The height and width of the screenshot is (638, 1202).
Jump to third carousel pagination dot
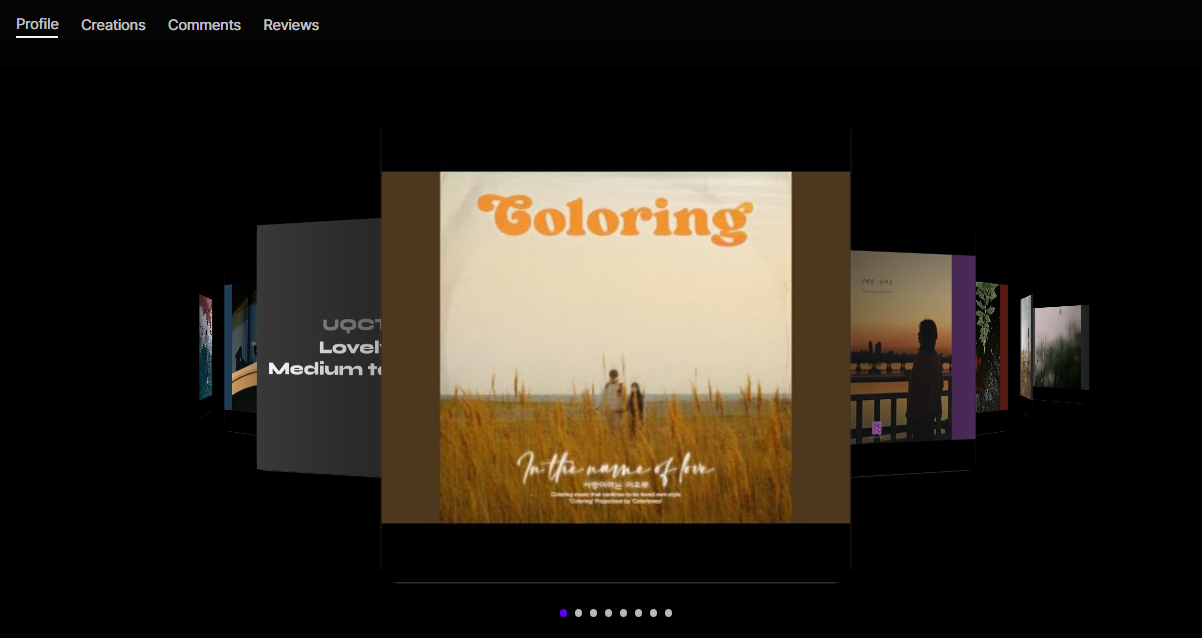click(x=593, y=613)
